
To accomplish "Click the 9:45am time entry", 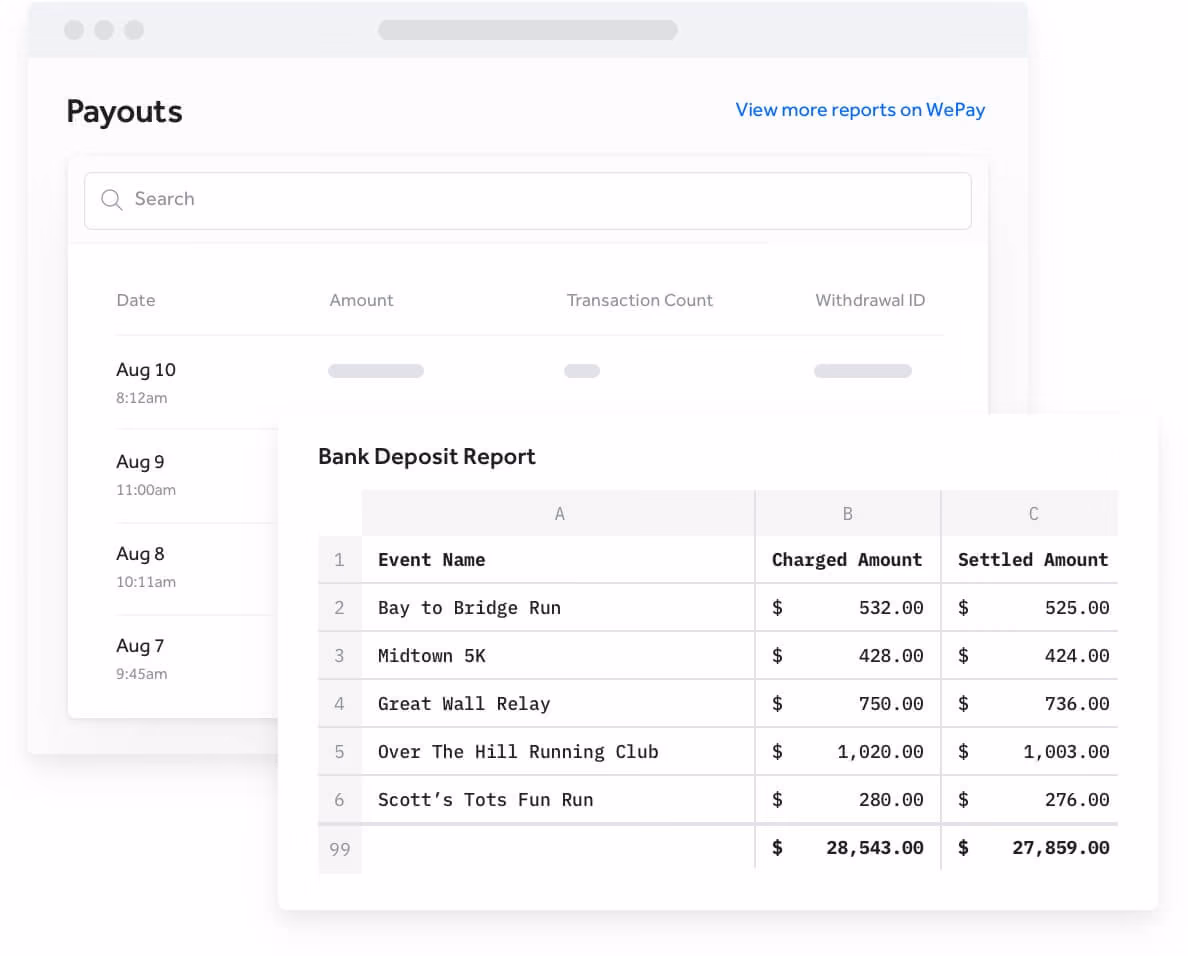I will [x=142, y=674].
